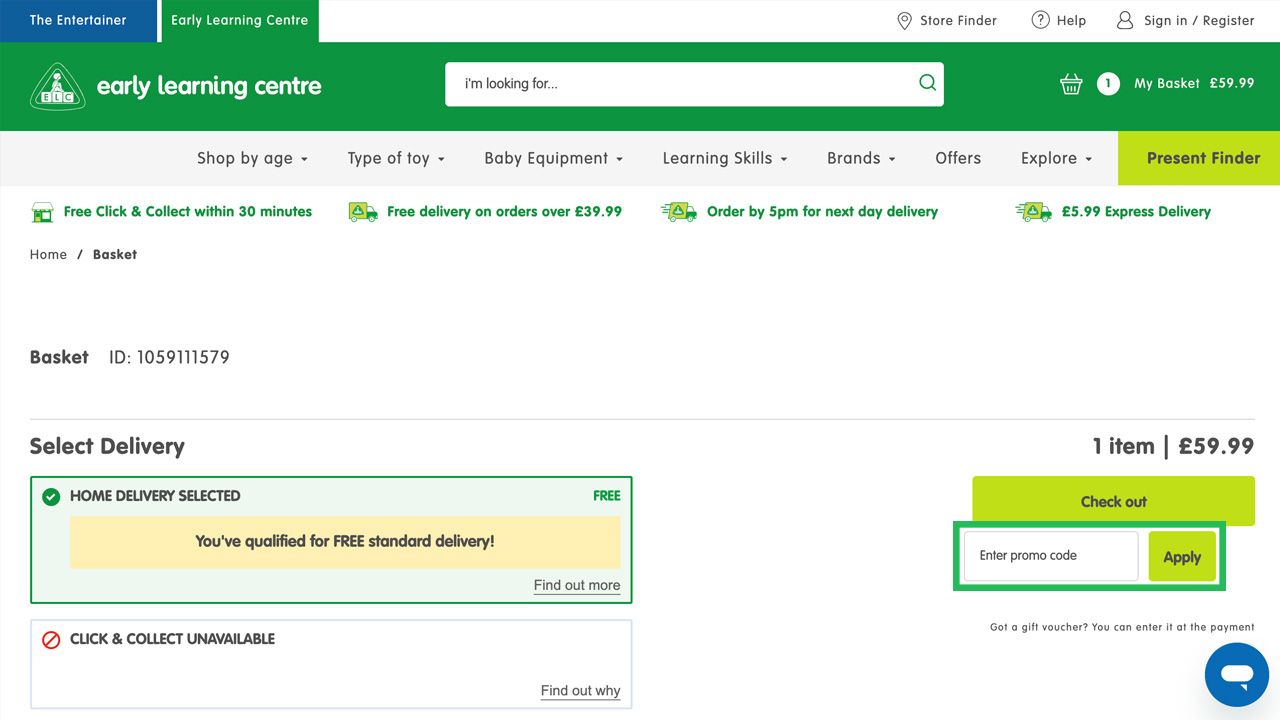Click the Got a gift voucher note

pos(1122,628)
